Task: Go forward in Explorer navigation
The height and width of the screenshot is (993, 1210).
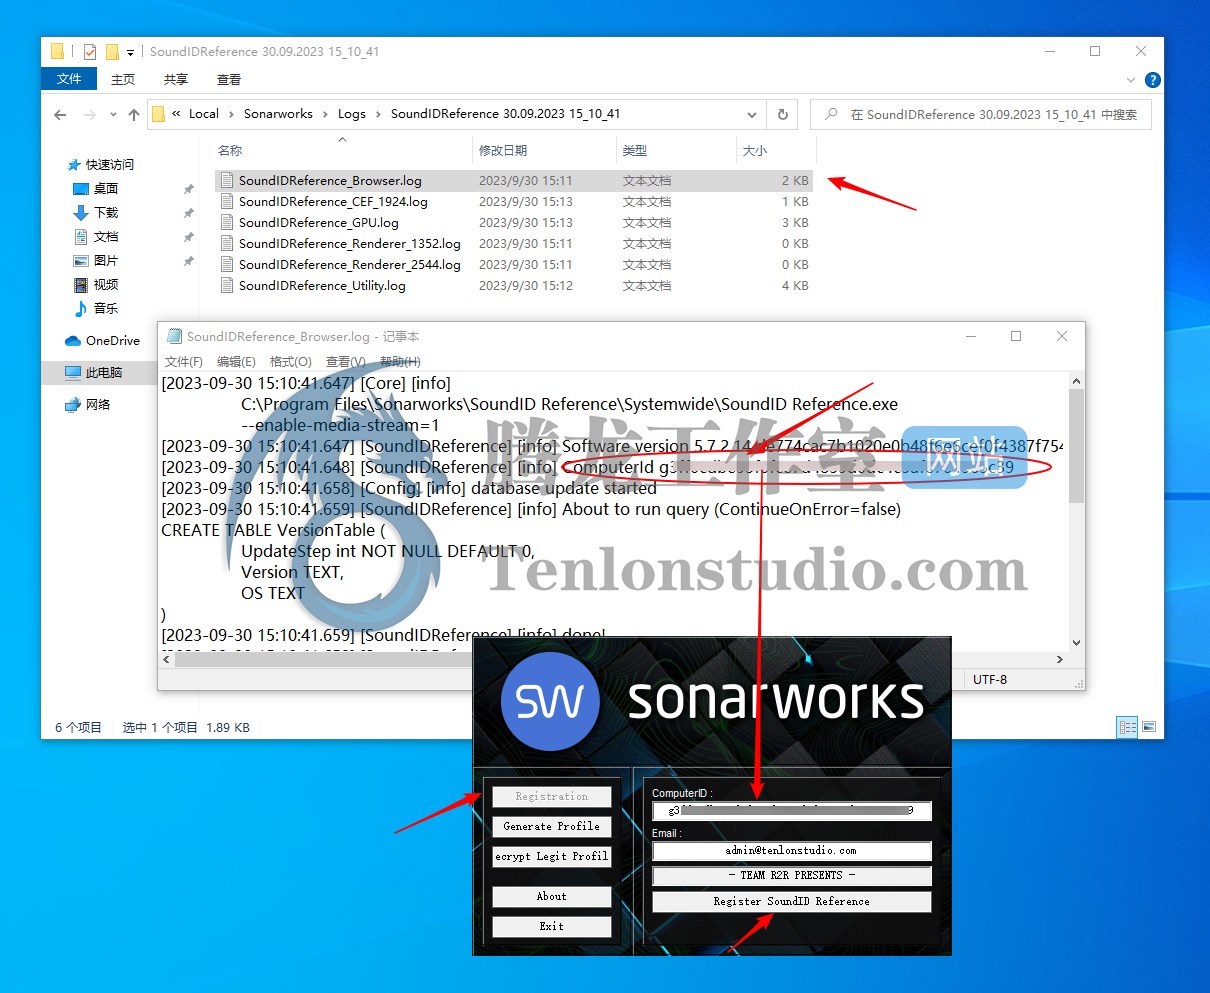Action: coord(90,115)
